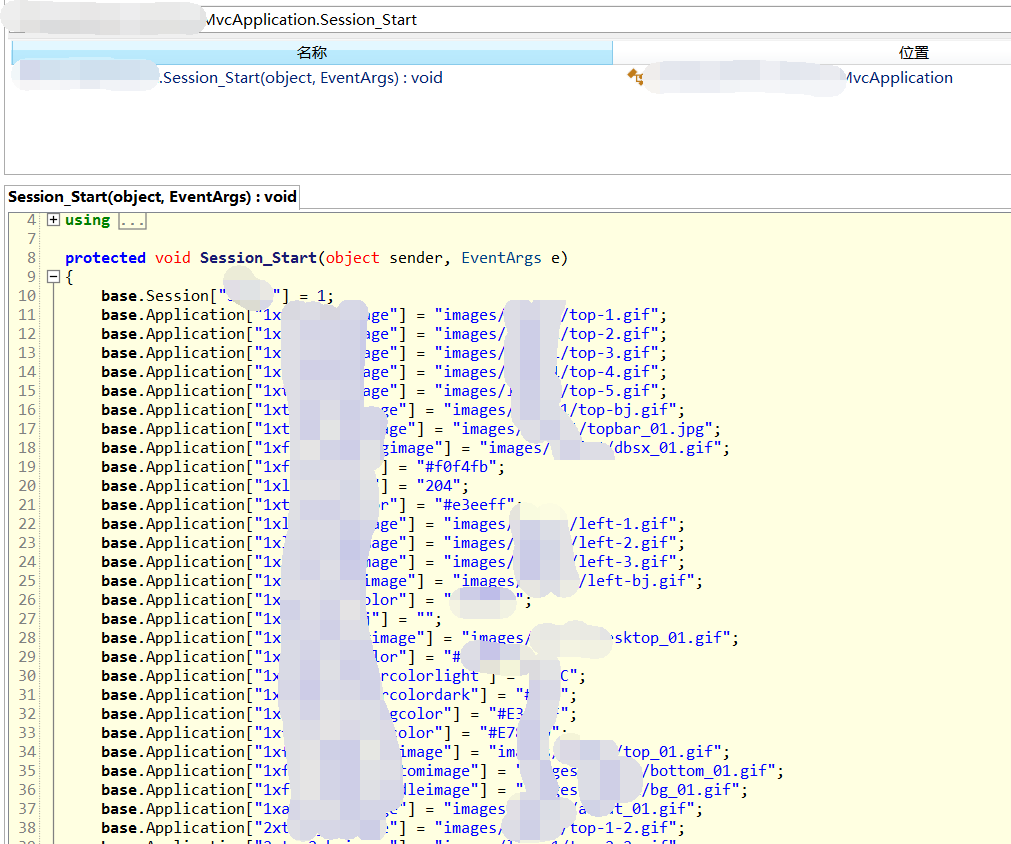Viewport: 1011px width, 844px height.
Task: Click the MvcApplication.Session_Start search field
Action: pyautogui.click(x=600, y=20)
